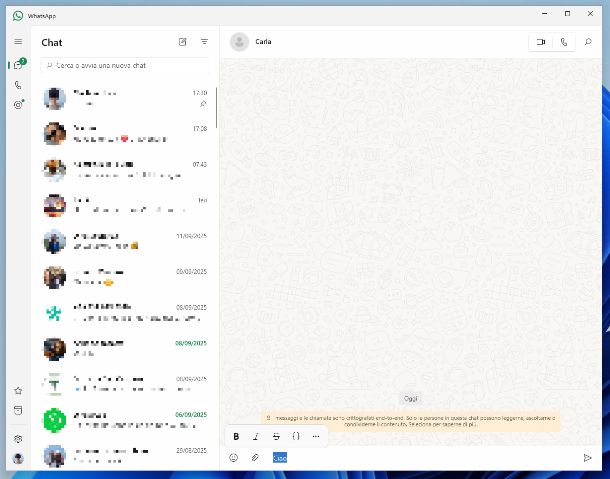Toggle italic formatting on selected text
Image resolution: width=610 pixels, height=479 pixels.
point(256,436)
